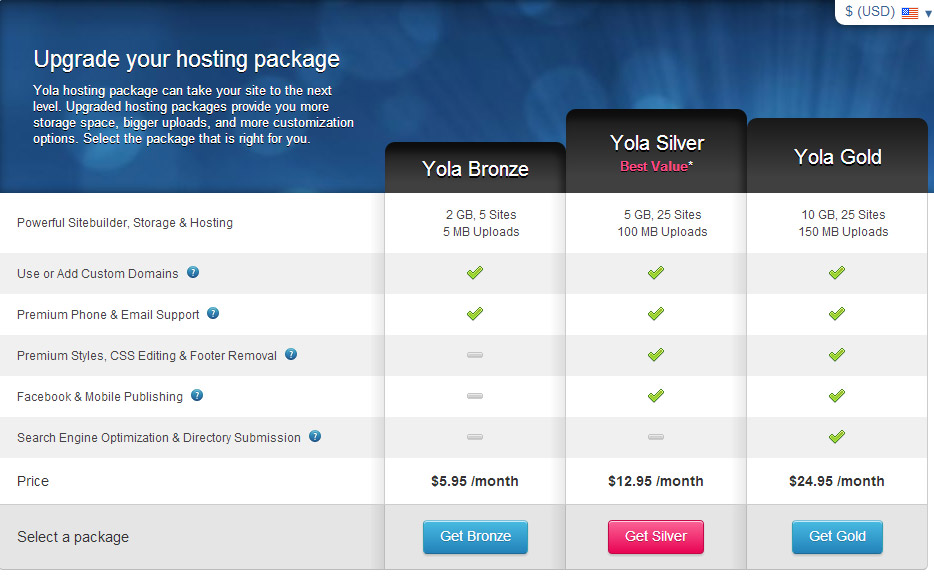Click the $12.95 /month Silver price
934x582 pixels.
pyautogui.click(x=656, y=481)
